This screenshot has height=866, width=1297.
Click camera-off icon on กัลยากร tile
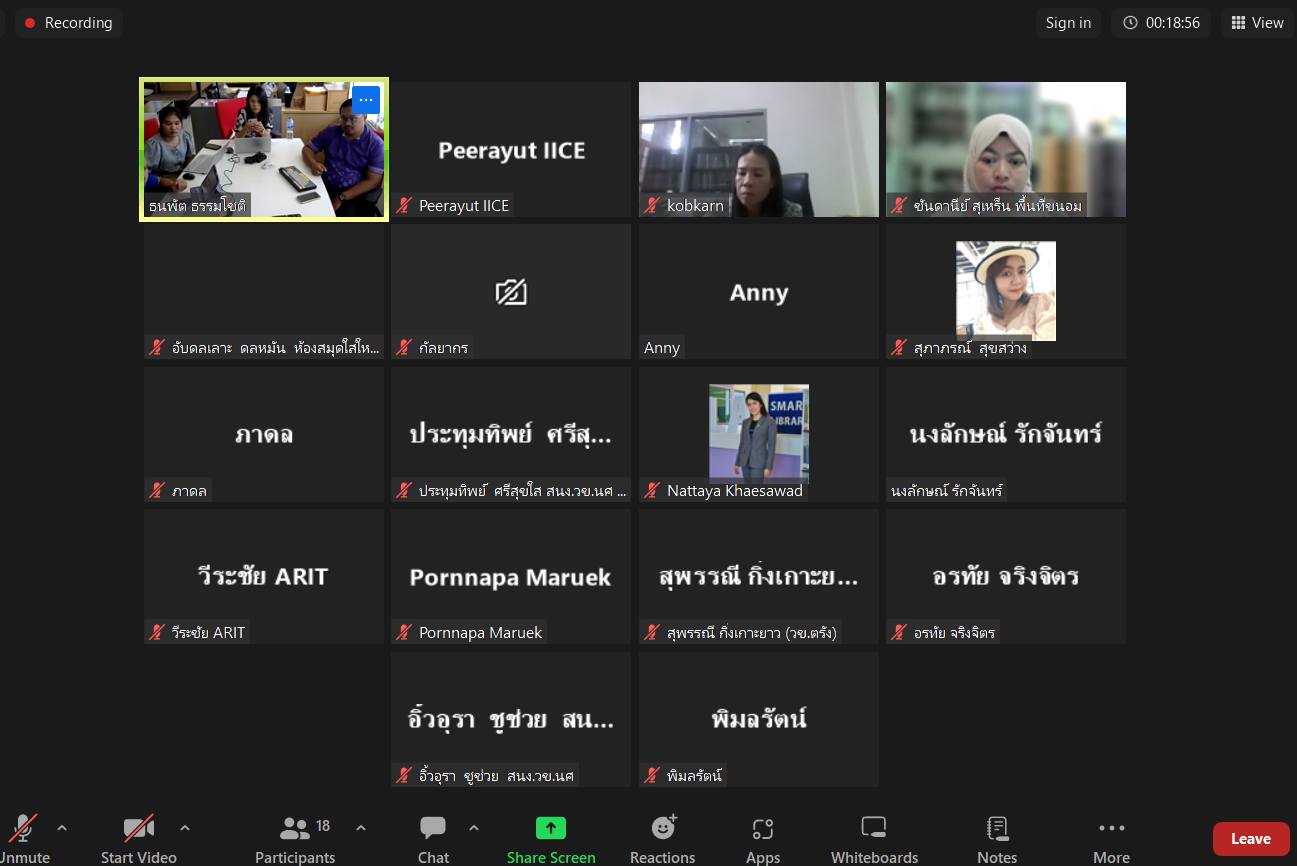511,292
